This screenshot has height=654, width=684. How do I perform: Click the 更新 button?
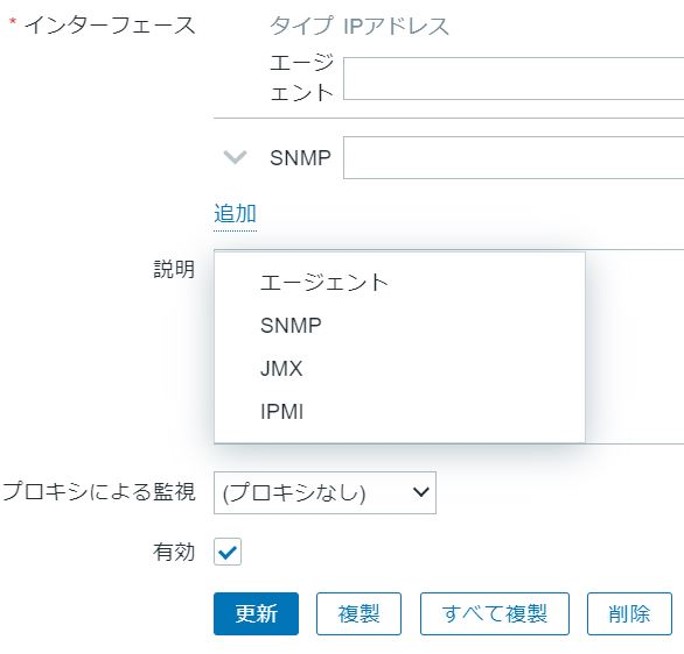(256, 613)
